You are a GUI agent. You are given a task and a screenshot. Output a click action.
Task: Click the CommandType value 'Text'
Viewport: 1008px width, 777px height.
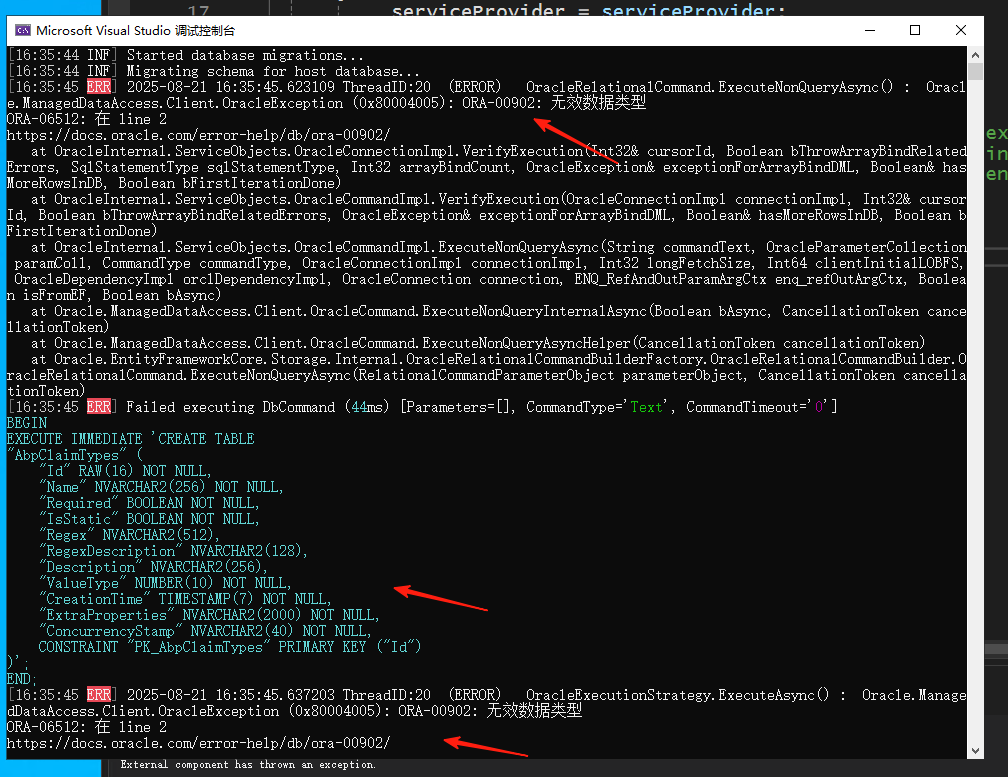[x=646, y=407]
